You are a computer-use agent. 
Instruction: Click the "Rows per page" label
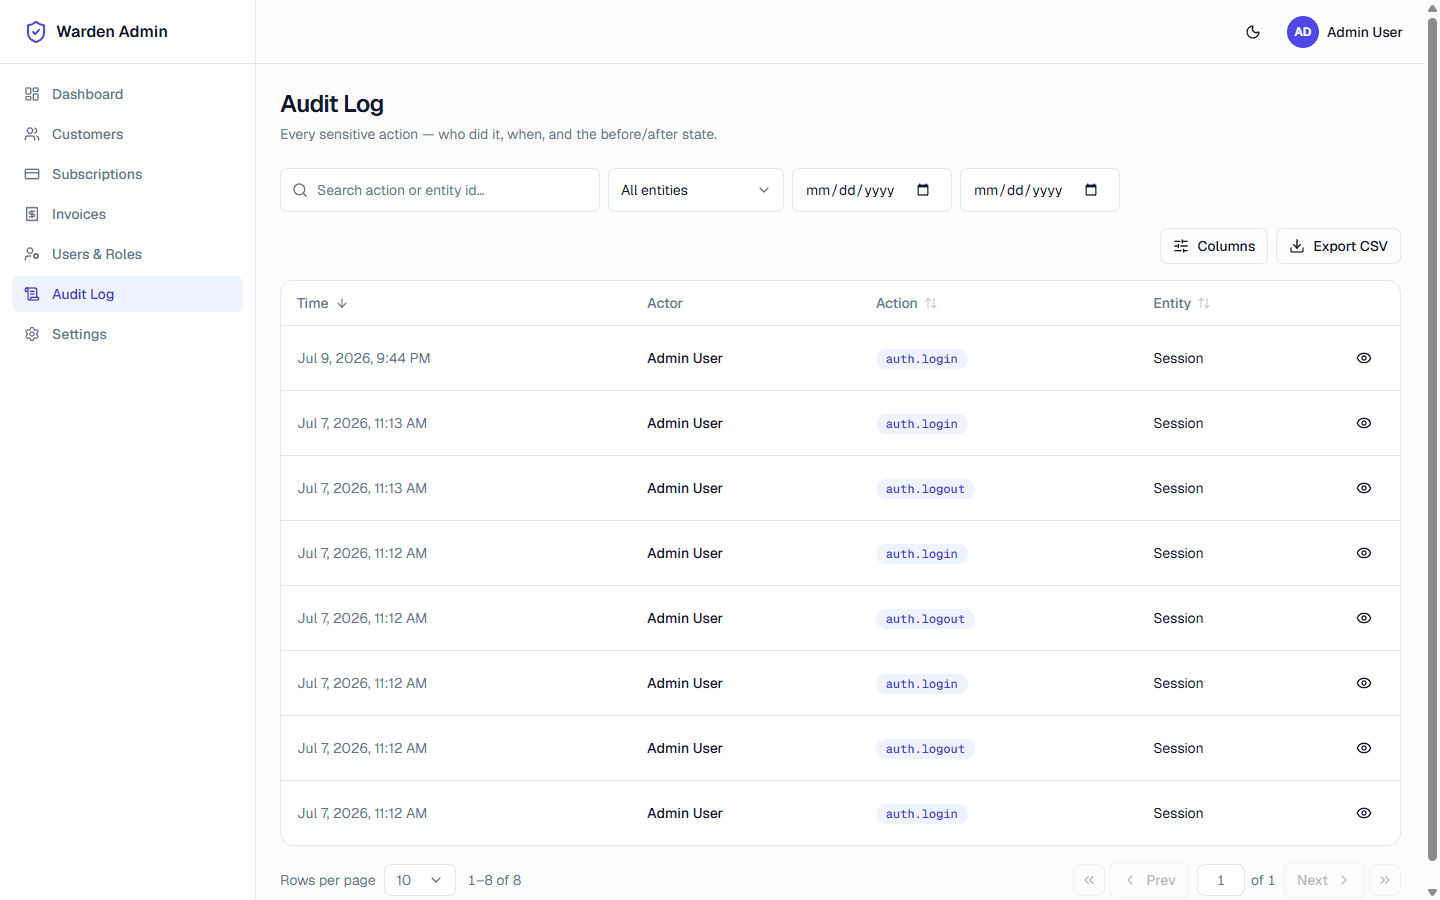(328, 880)
